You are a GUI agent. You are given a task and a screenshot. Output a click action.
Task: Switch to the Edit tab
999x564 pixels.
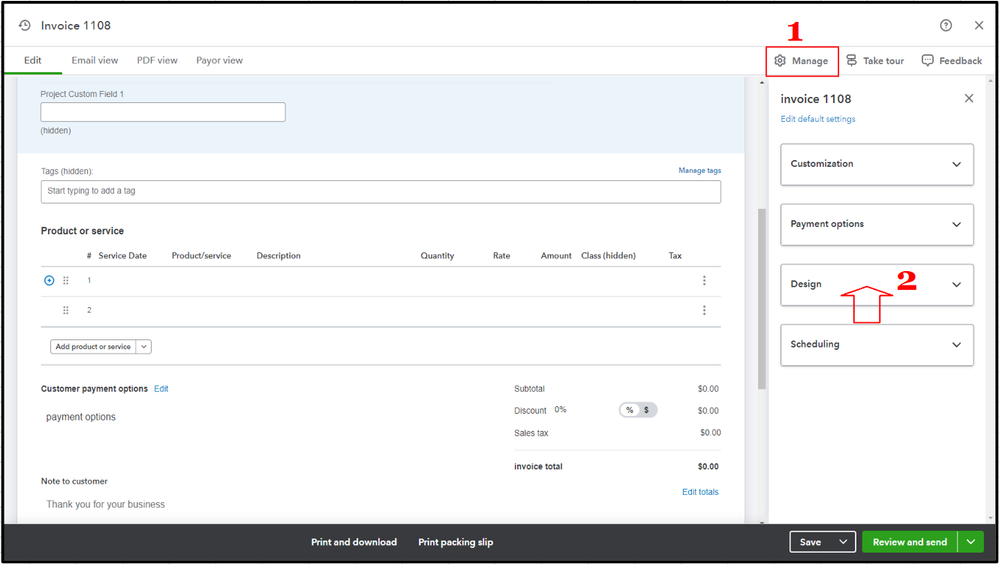(32, 60)
